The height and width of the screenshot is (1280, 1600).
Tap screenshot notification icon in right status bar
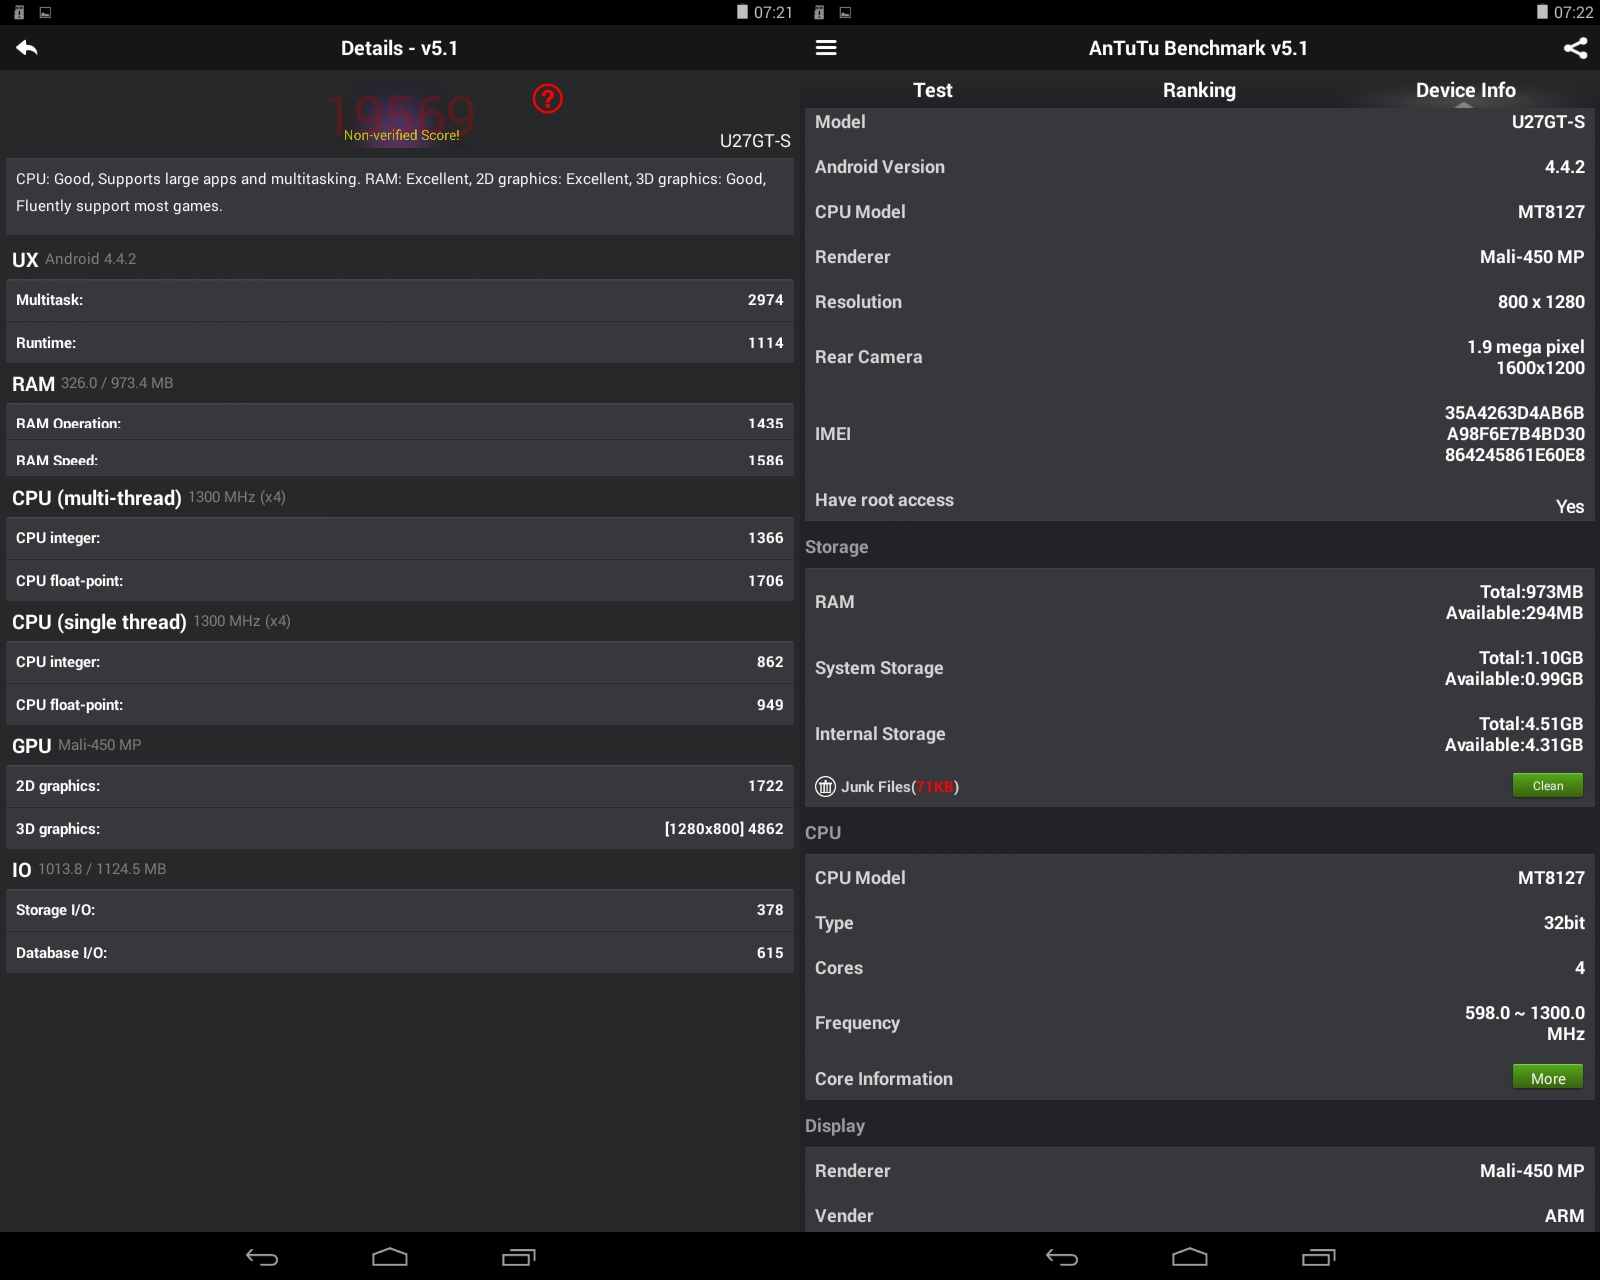click(x=845, y=12)
